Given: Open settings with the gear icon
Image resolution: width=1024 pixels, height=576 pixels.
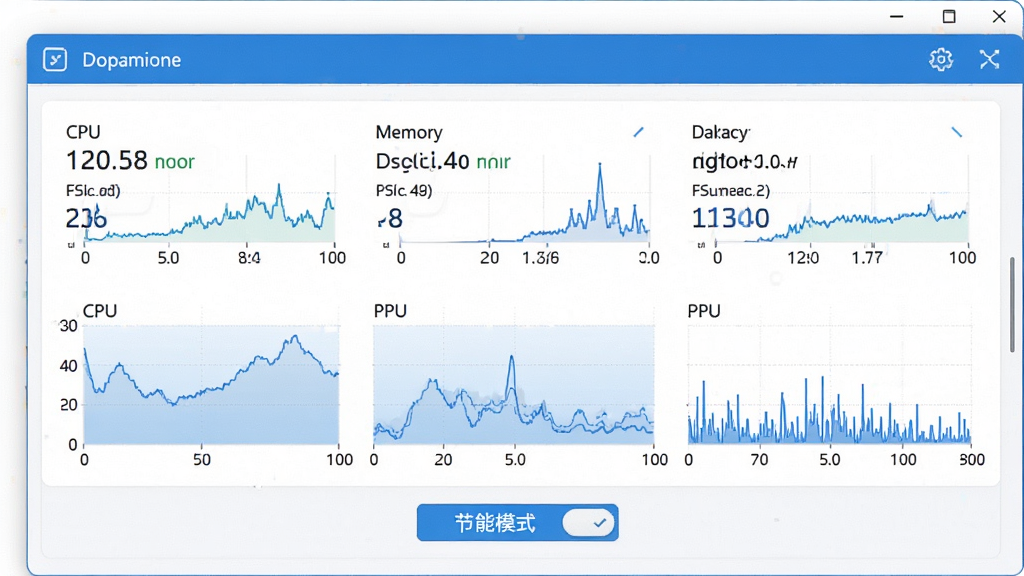Looking at the screenshot, I should [x=940, y=59].
